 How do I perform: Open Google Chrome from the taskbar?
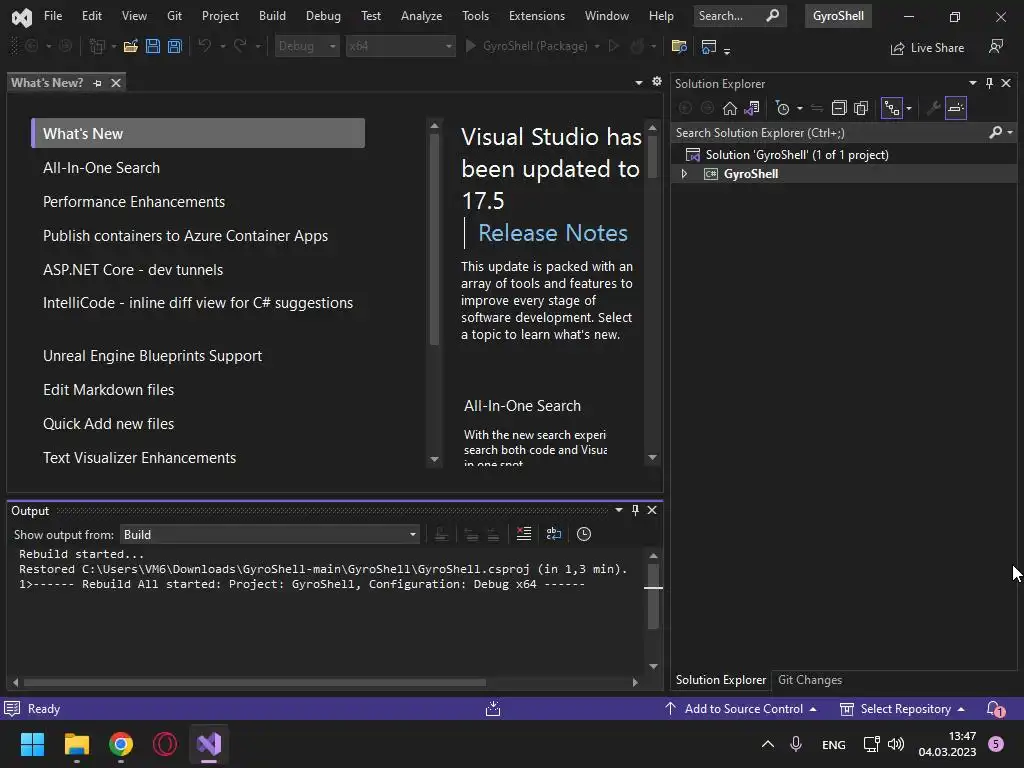[x=121, y=744]
